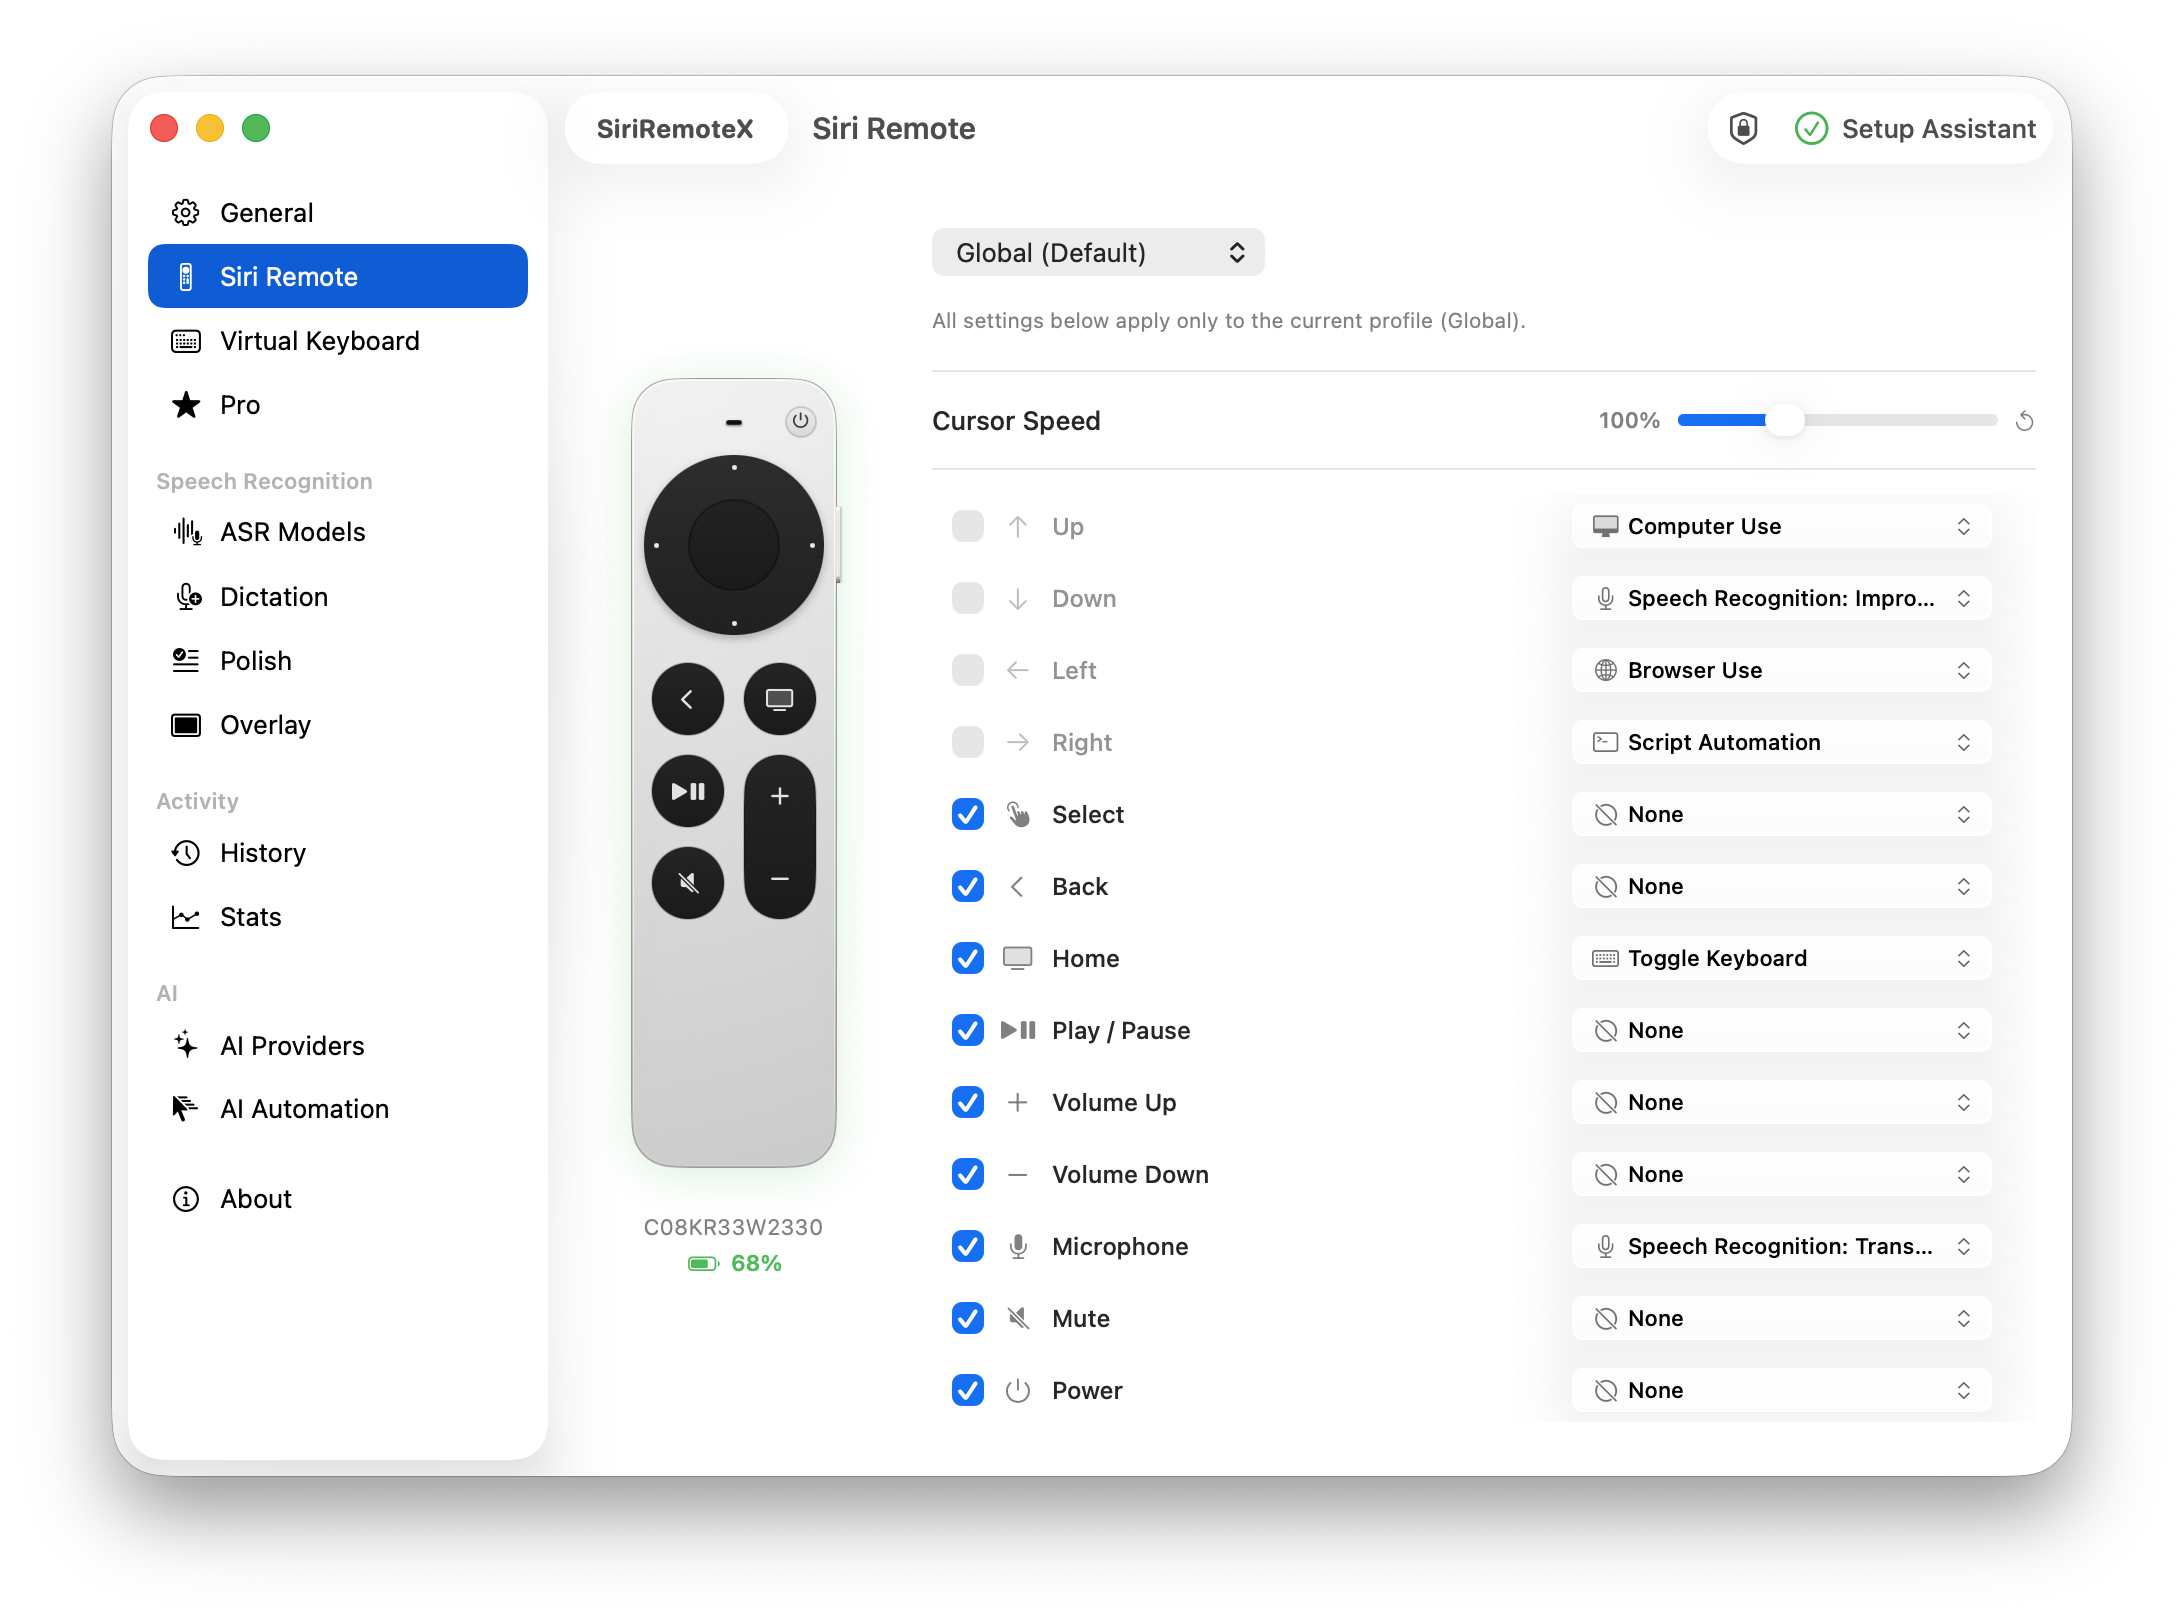Open the Script Automation action dropdown
Image resolution: width=2184 pixels, height=1624 pixels.
(1781, 743)
